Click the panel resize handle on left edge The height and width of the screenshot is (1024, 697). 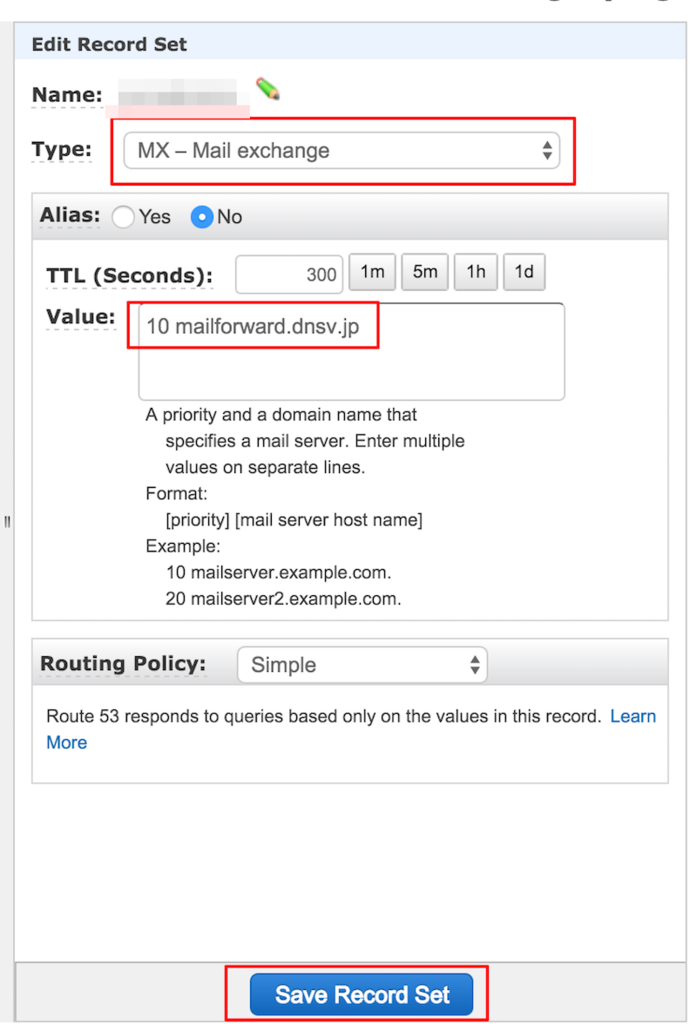coord(7,522)
